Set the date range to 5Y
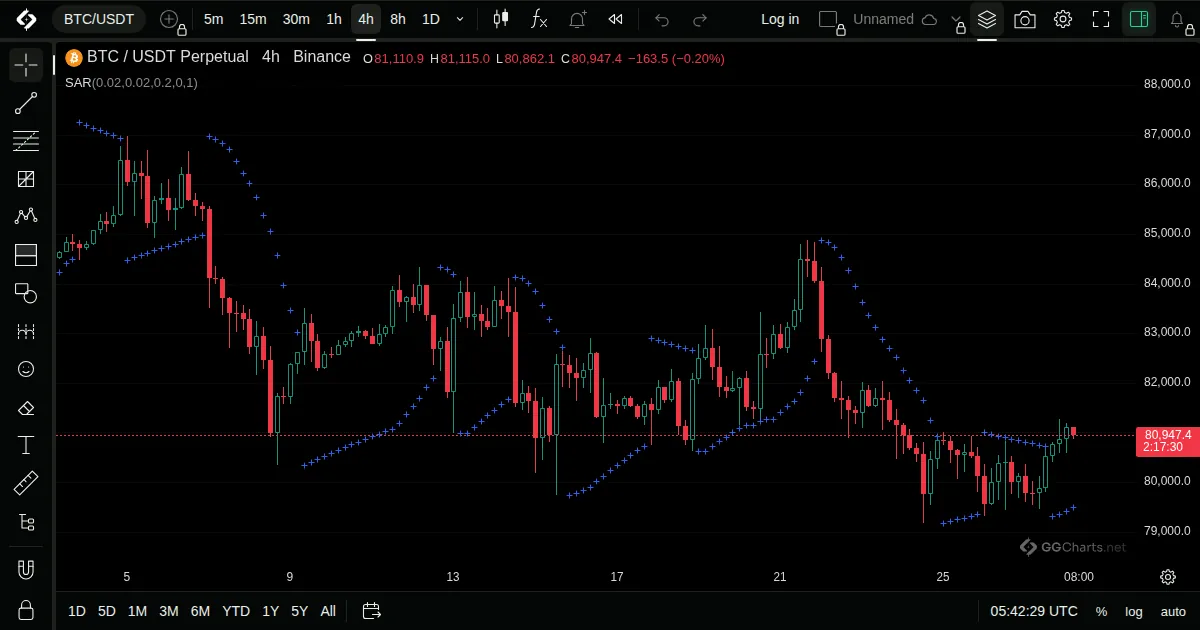Screen dimensions: 1200x630 (300, 611)
